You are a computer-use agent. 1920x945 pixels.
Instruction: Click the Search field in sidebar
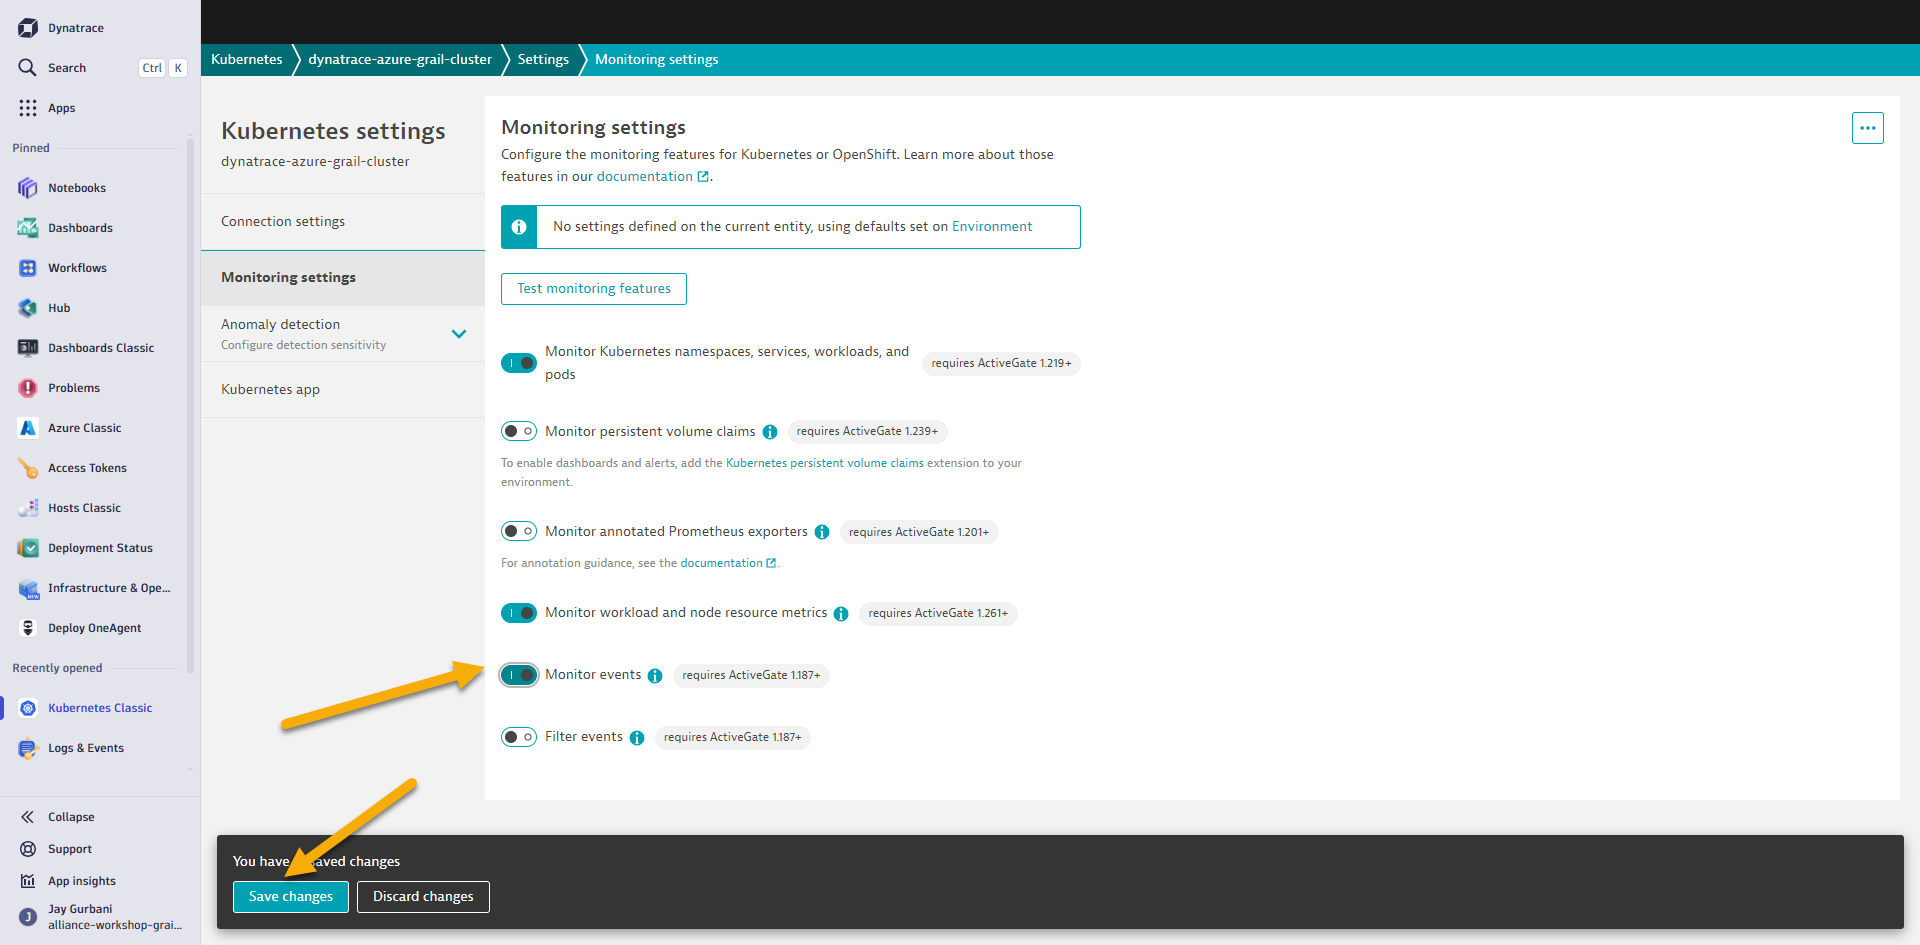coord(67,68)
